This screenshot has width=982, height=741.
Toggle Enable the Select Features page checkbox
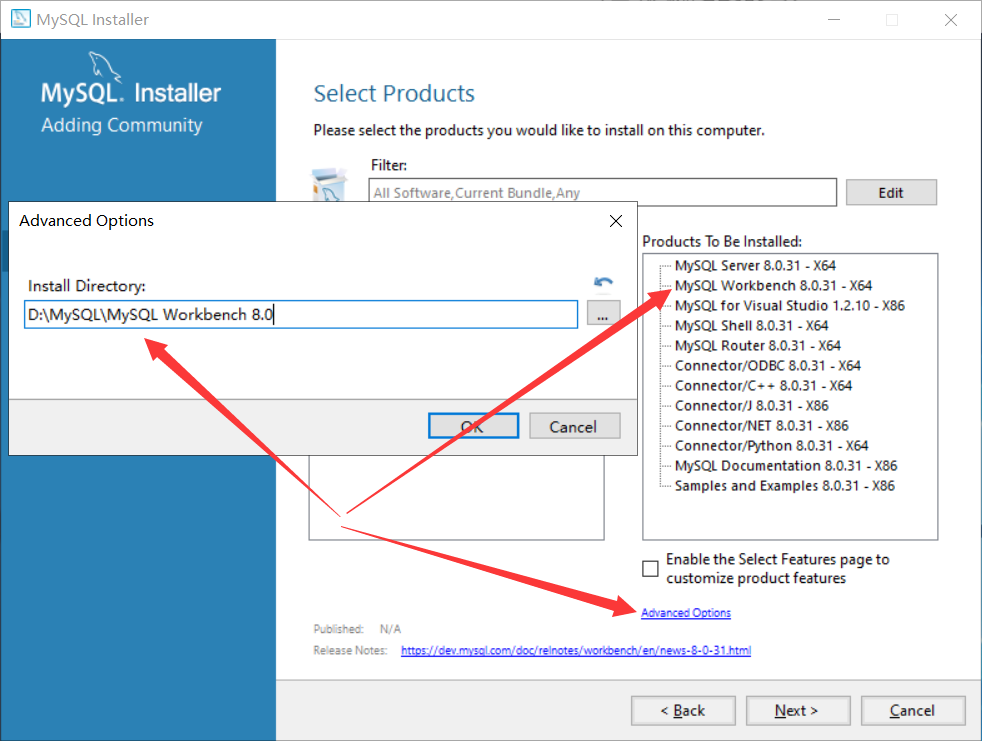point(650,568)
